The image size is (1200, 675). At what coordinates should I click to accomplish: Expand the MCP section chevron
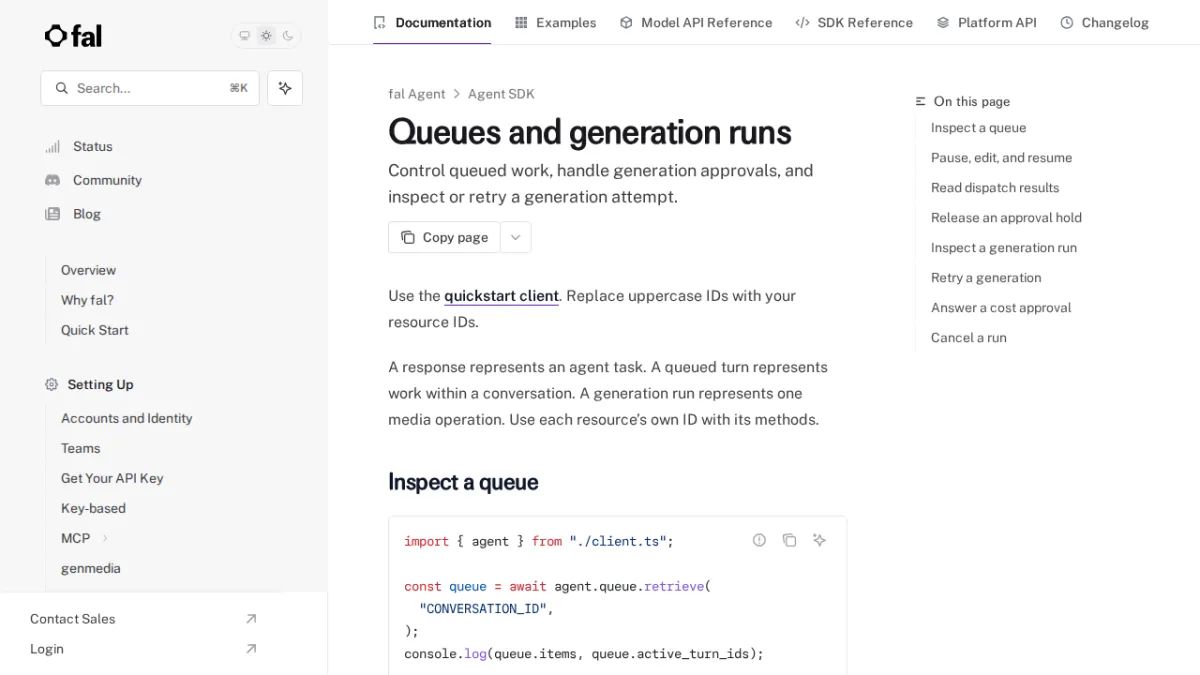[105, 538]
